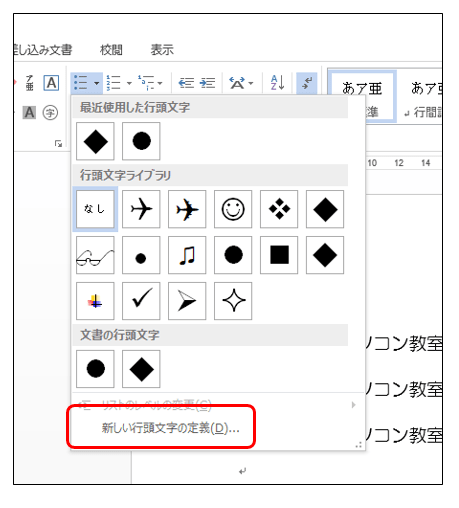
Task: Select the なし (none) bullet option
Action: pyautogui.click(x=95, y=209)
